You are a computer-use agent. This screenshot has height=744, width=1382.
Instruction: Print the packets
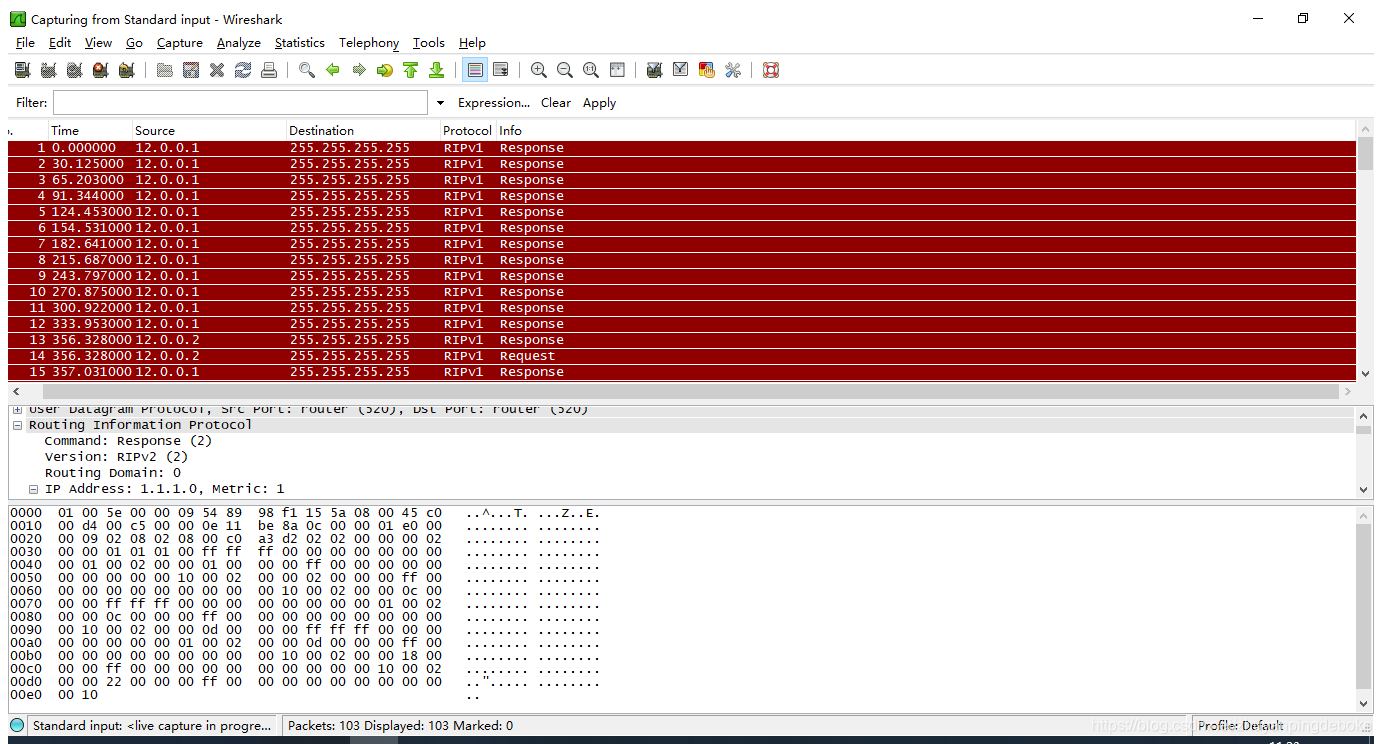(x=269, y=70)
